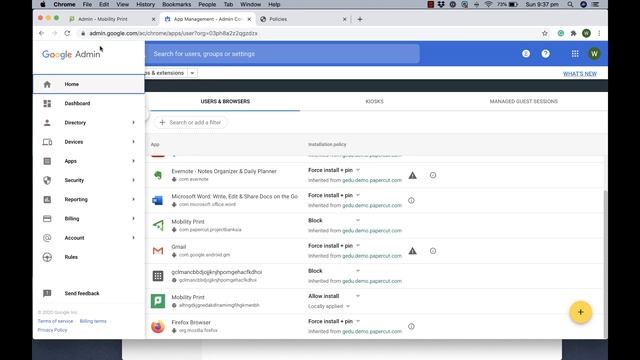
Task: Click the info icon on Evernote row
Action: (433, 175)
